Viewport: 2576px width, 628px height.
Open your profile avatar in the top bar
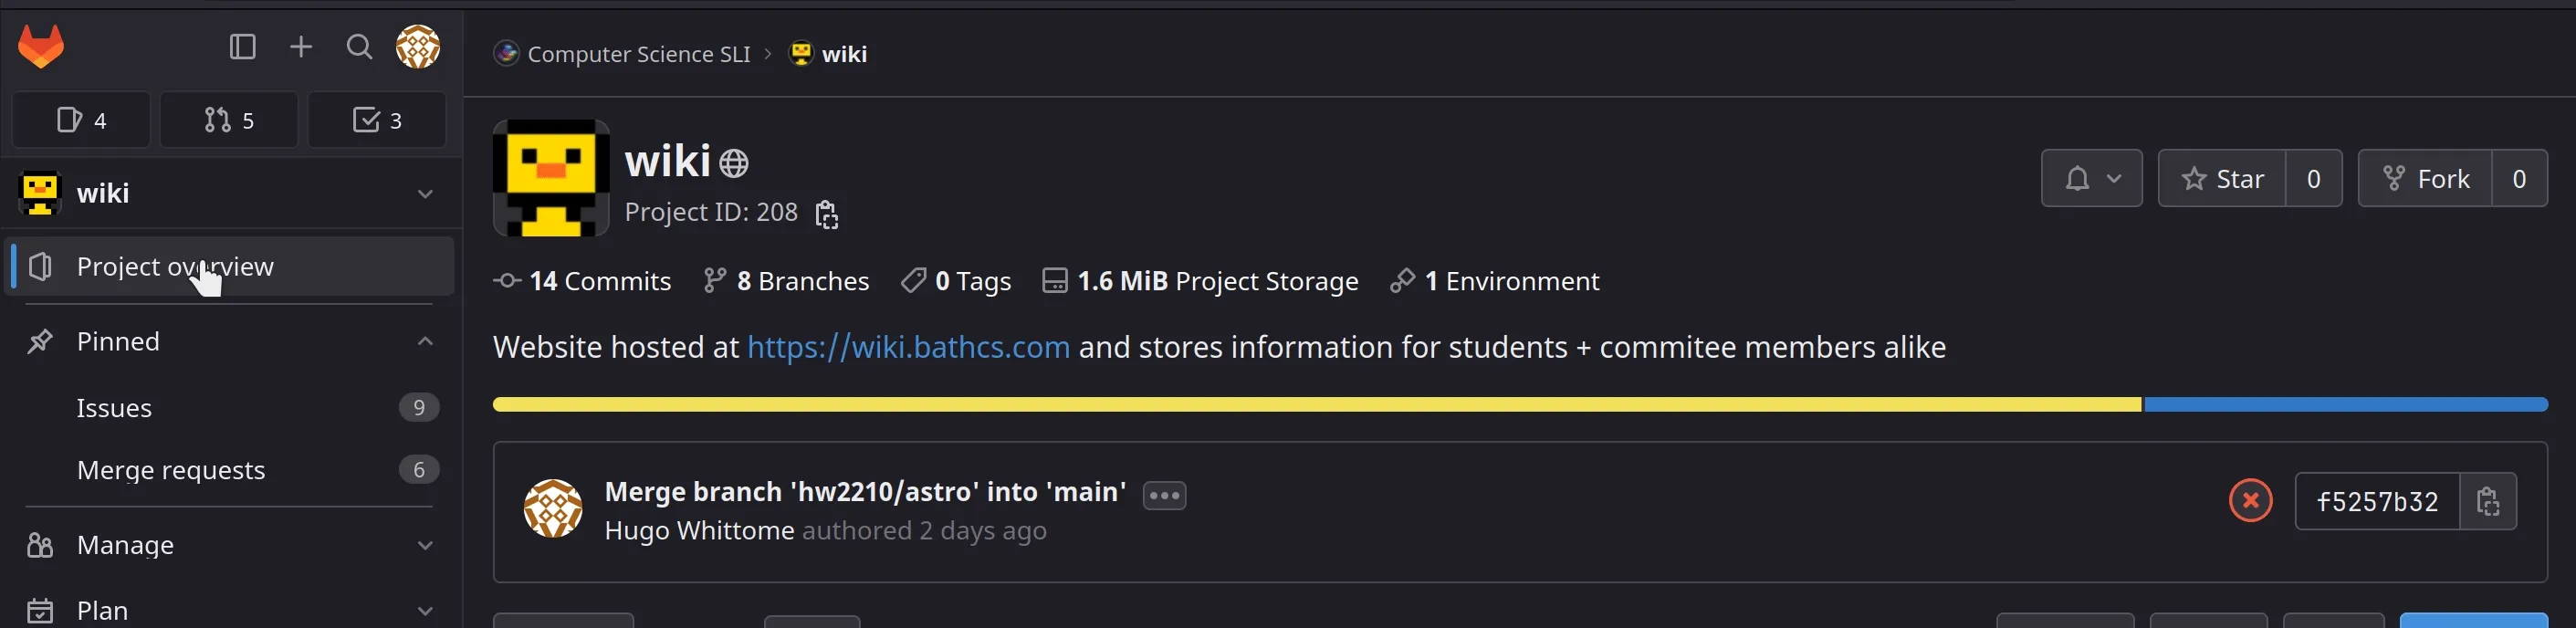(417, 46)
